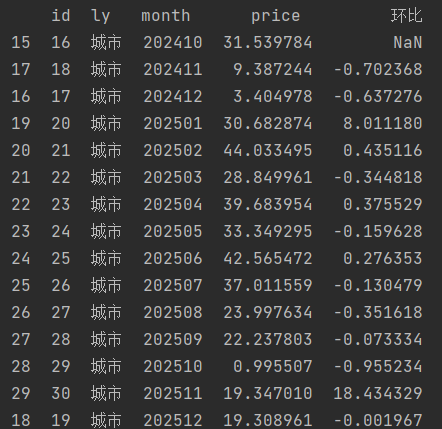Click id value 16 in the 202410 row
Screen dimensions: 442x429
point(61,43)
